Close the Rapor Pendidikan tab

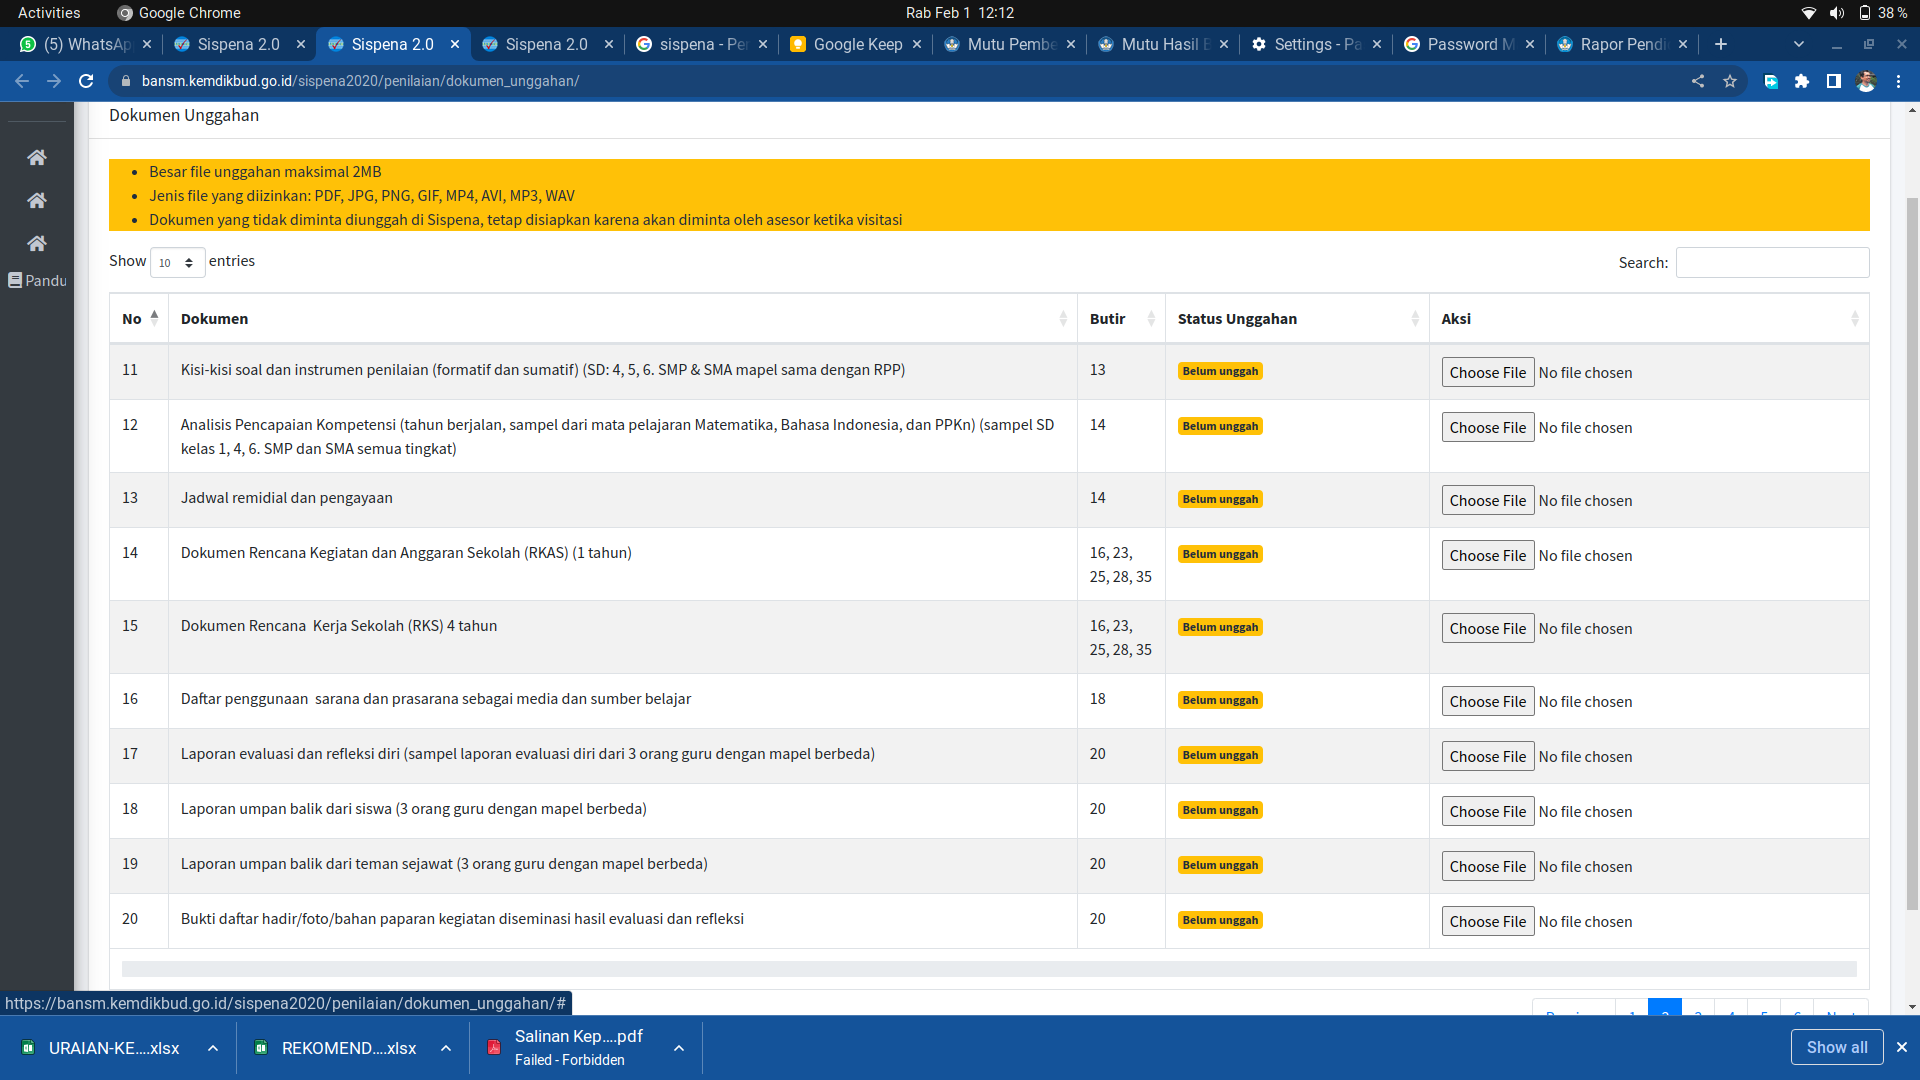[1683, 44]
